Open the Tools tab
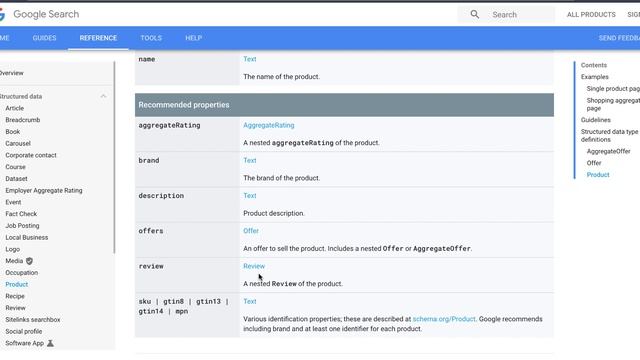Viewport: 640px width, 360px height. tap(151, 38)
